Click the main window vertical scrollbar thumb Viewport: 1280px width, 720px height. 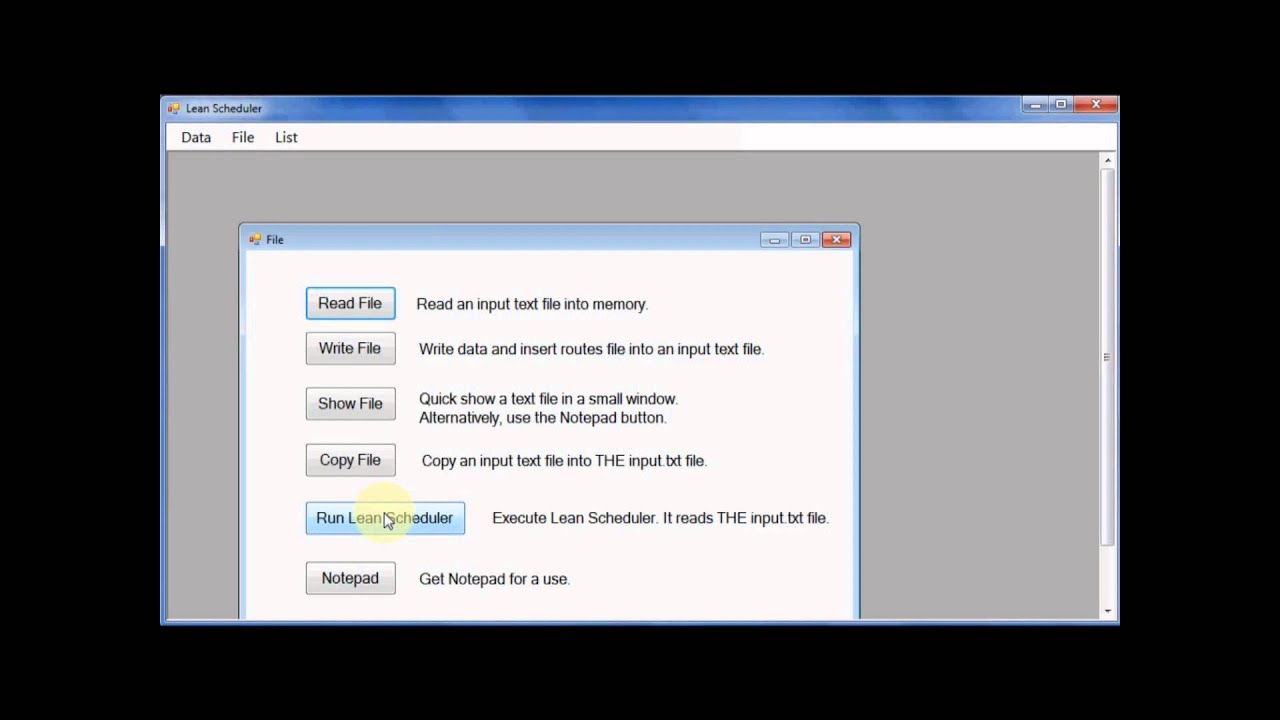[1107, 357]
